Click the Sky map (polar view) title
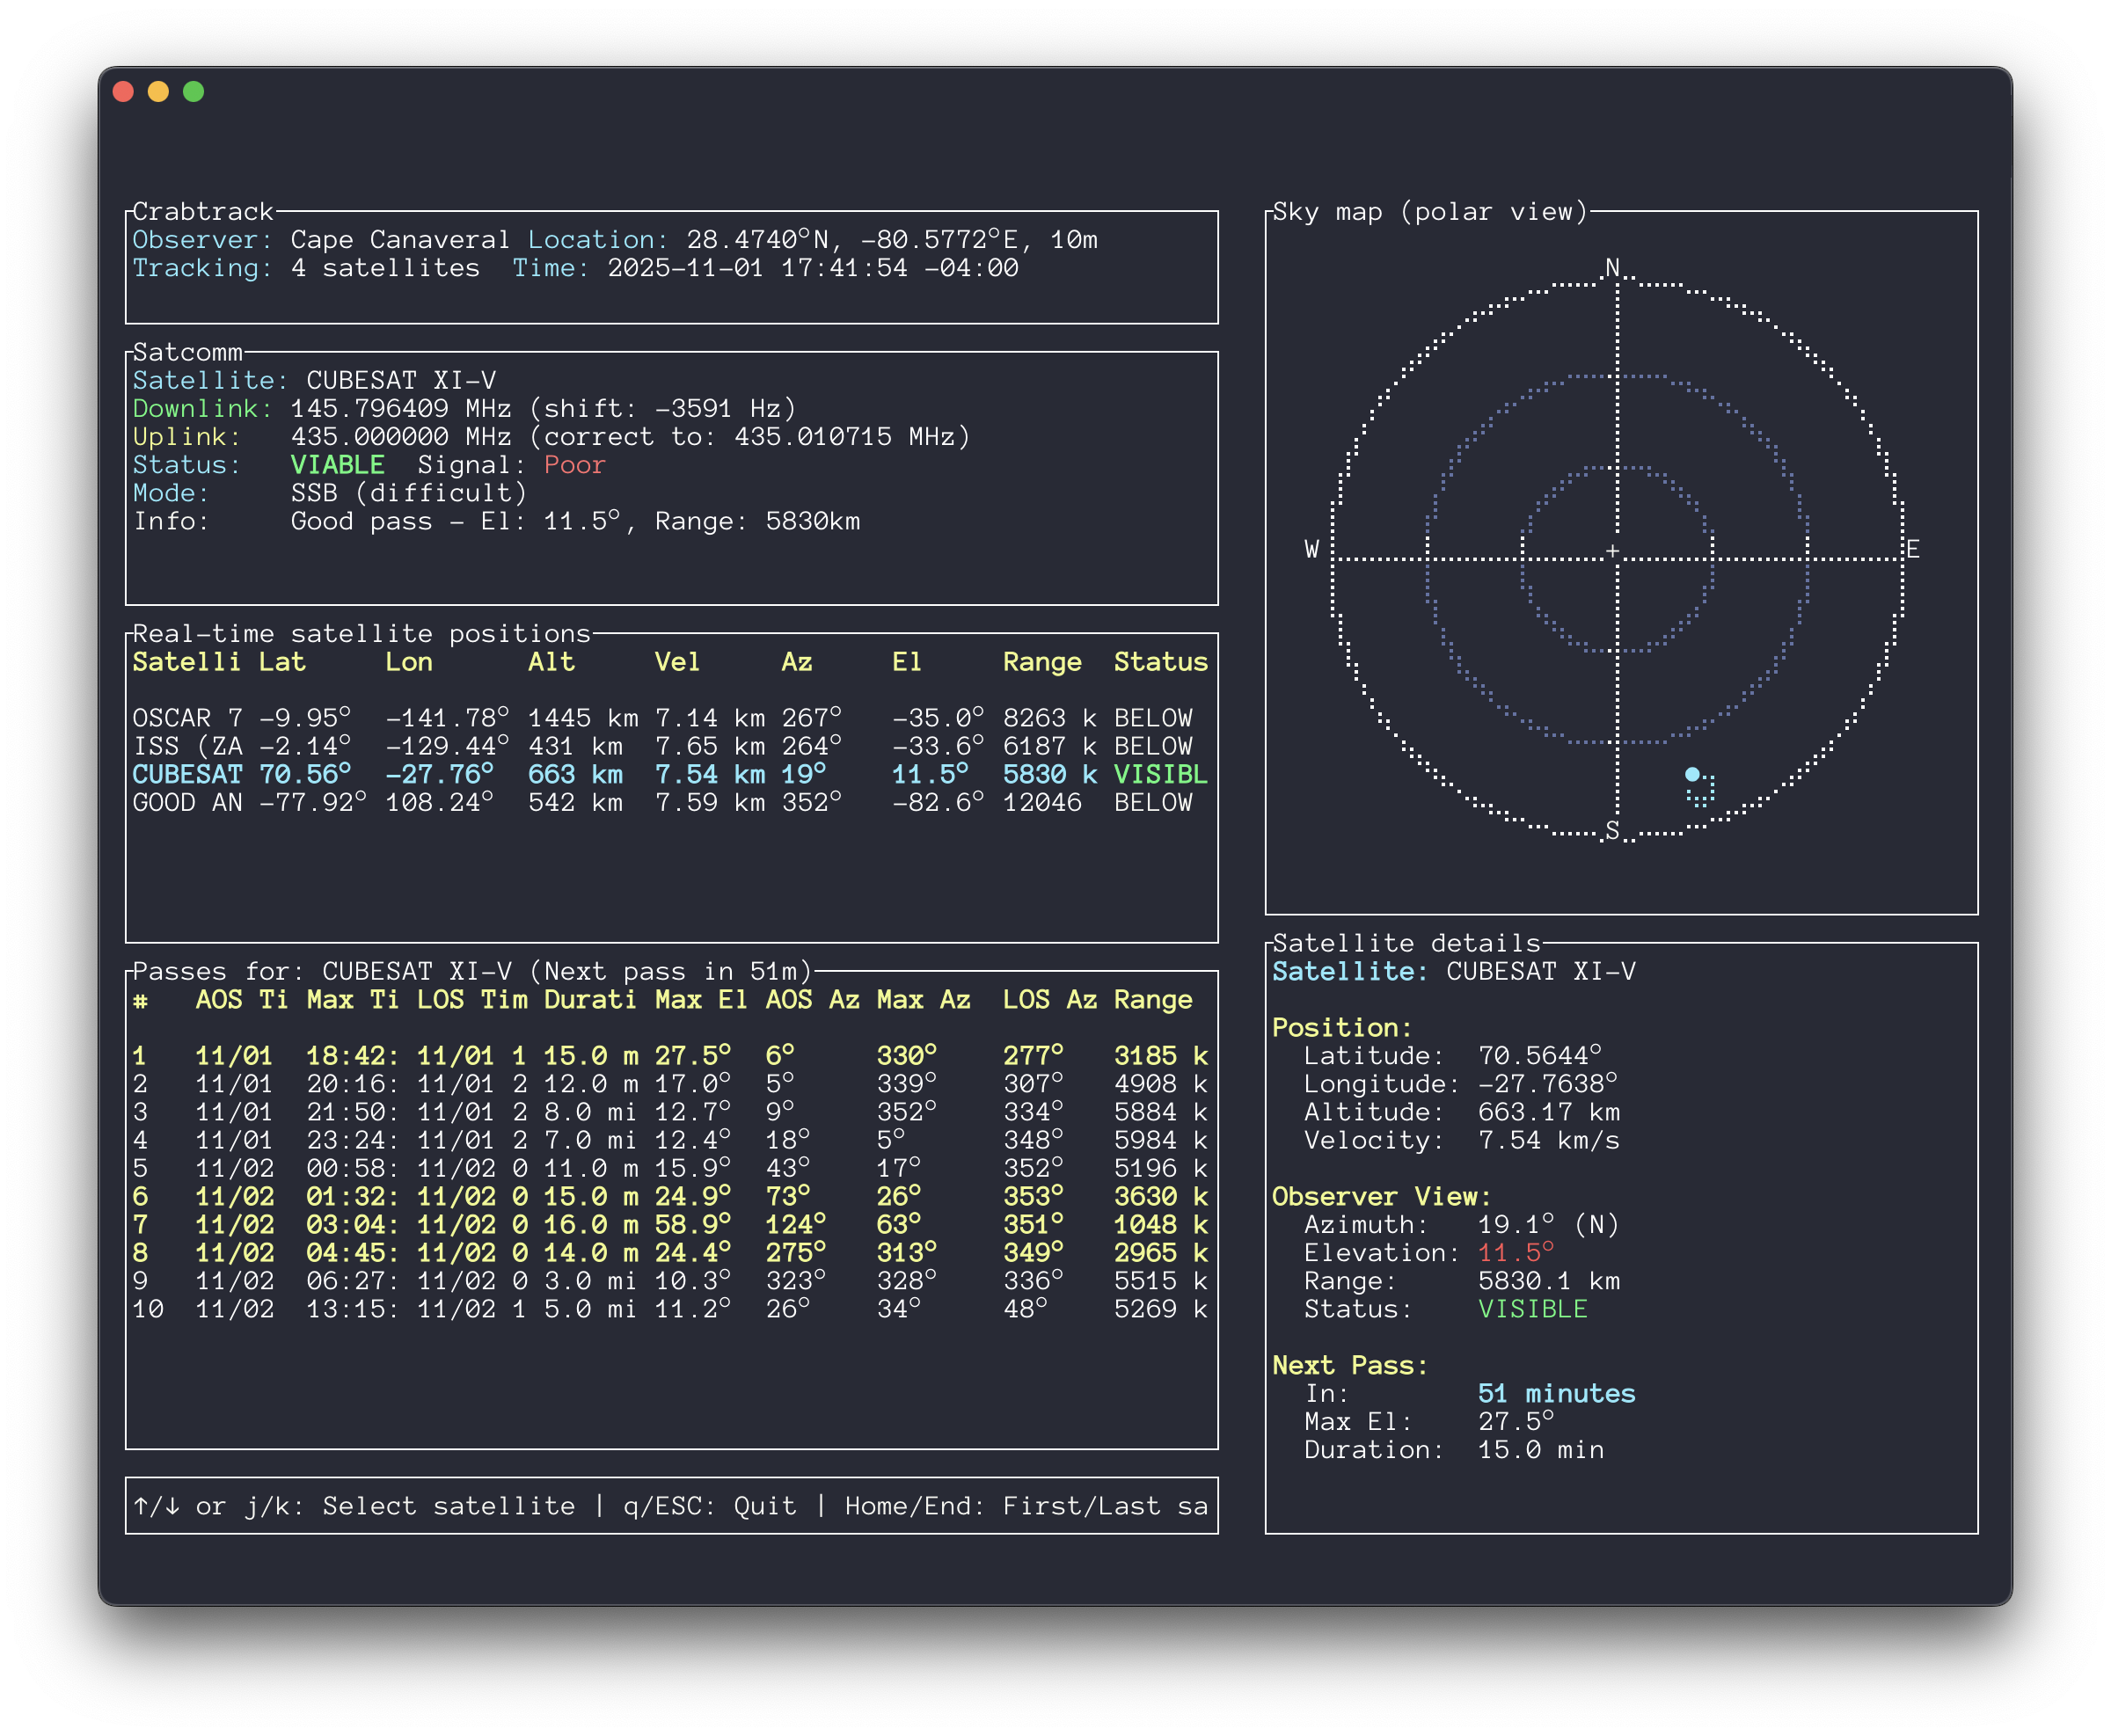2111x1736 pixels. tap(1430, 211)
